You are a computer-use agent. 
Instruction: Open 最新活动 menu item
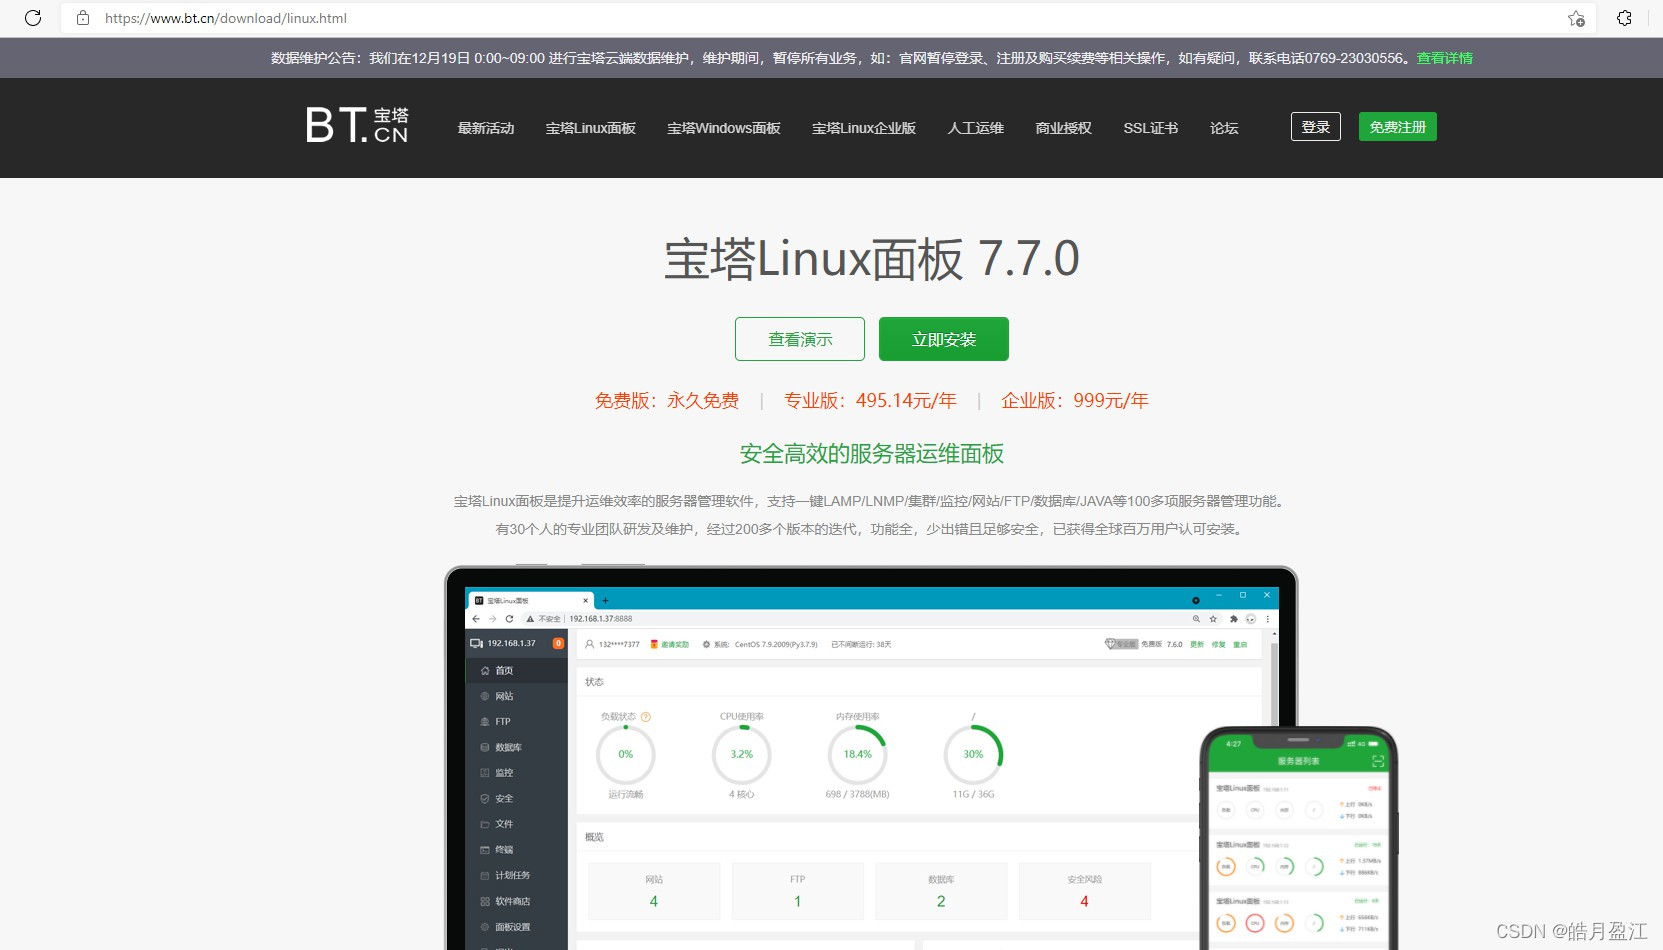click(x=486, y=128)
